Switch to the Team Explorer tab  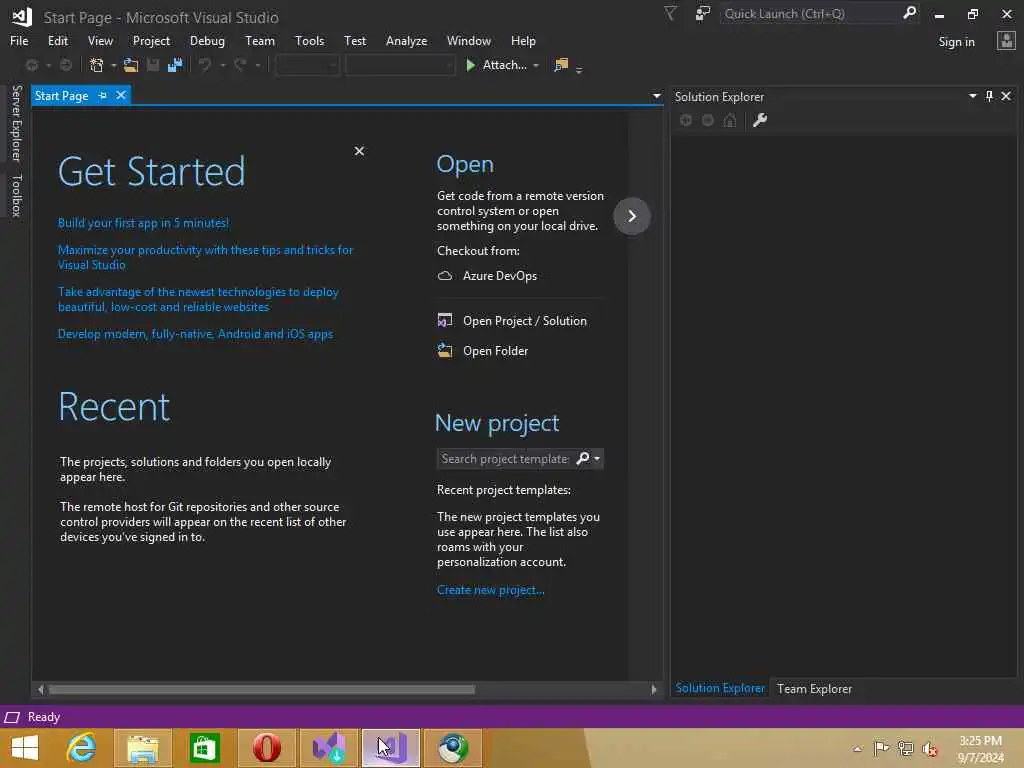point(814,688)
